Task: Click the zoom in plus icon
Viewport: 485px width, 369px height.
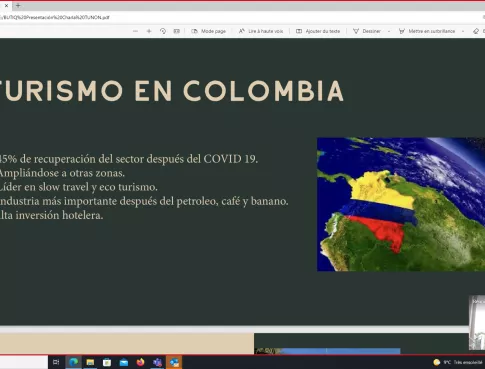Action: pos(149,31)
